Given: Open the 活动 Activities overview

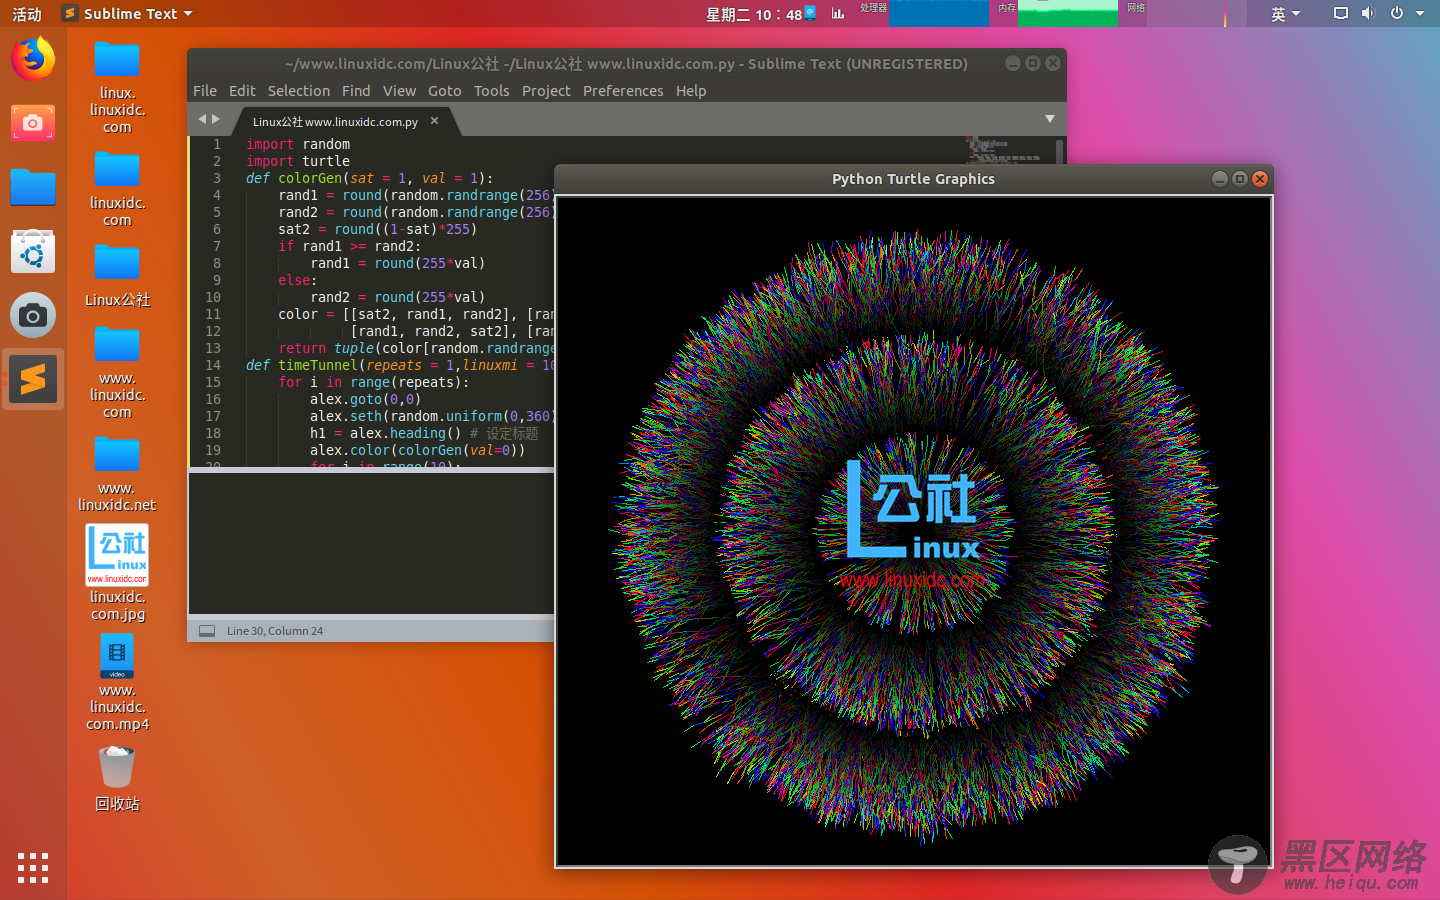Looking at the screenshot, I should point(27,14).
